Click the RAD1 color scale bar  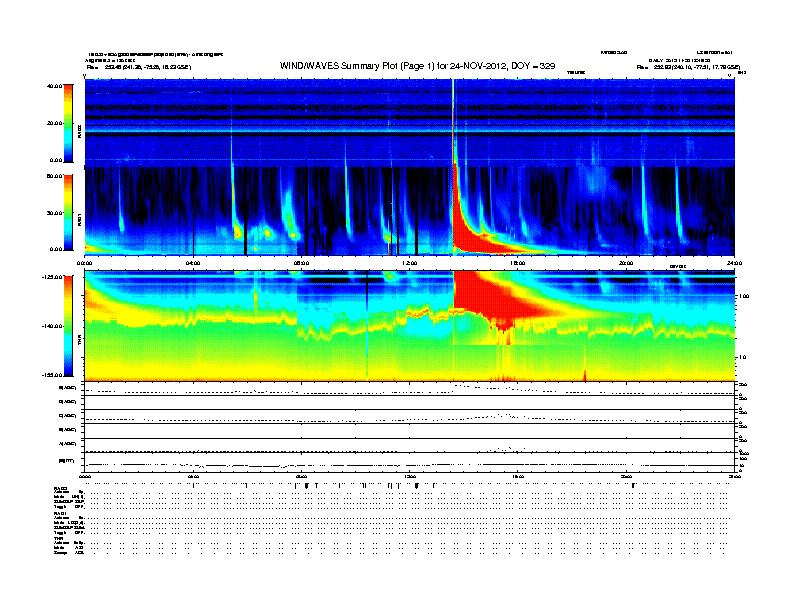click(68, 213)
